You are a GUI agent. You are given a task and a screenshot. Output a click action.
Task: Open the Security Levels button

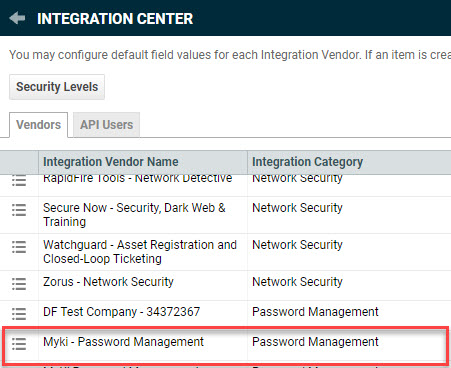[57, 87]
